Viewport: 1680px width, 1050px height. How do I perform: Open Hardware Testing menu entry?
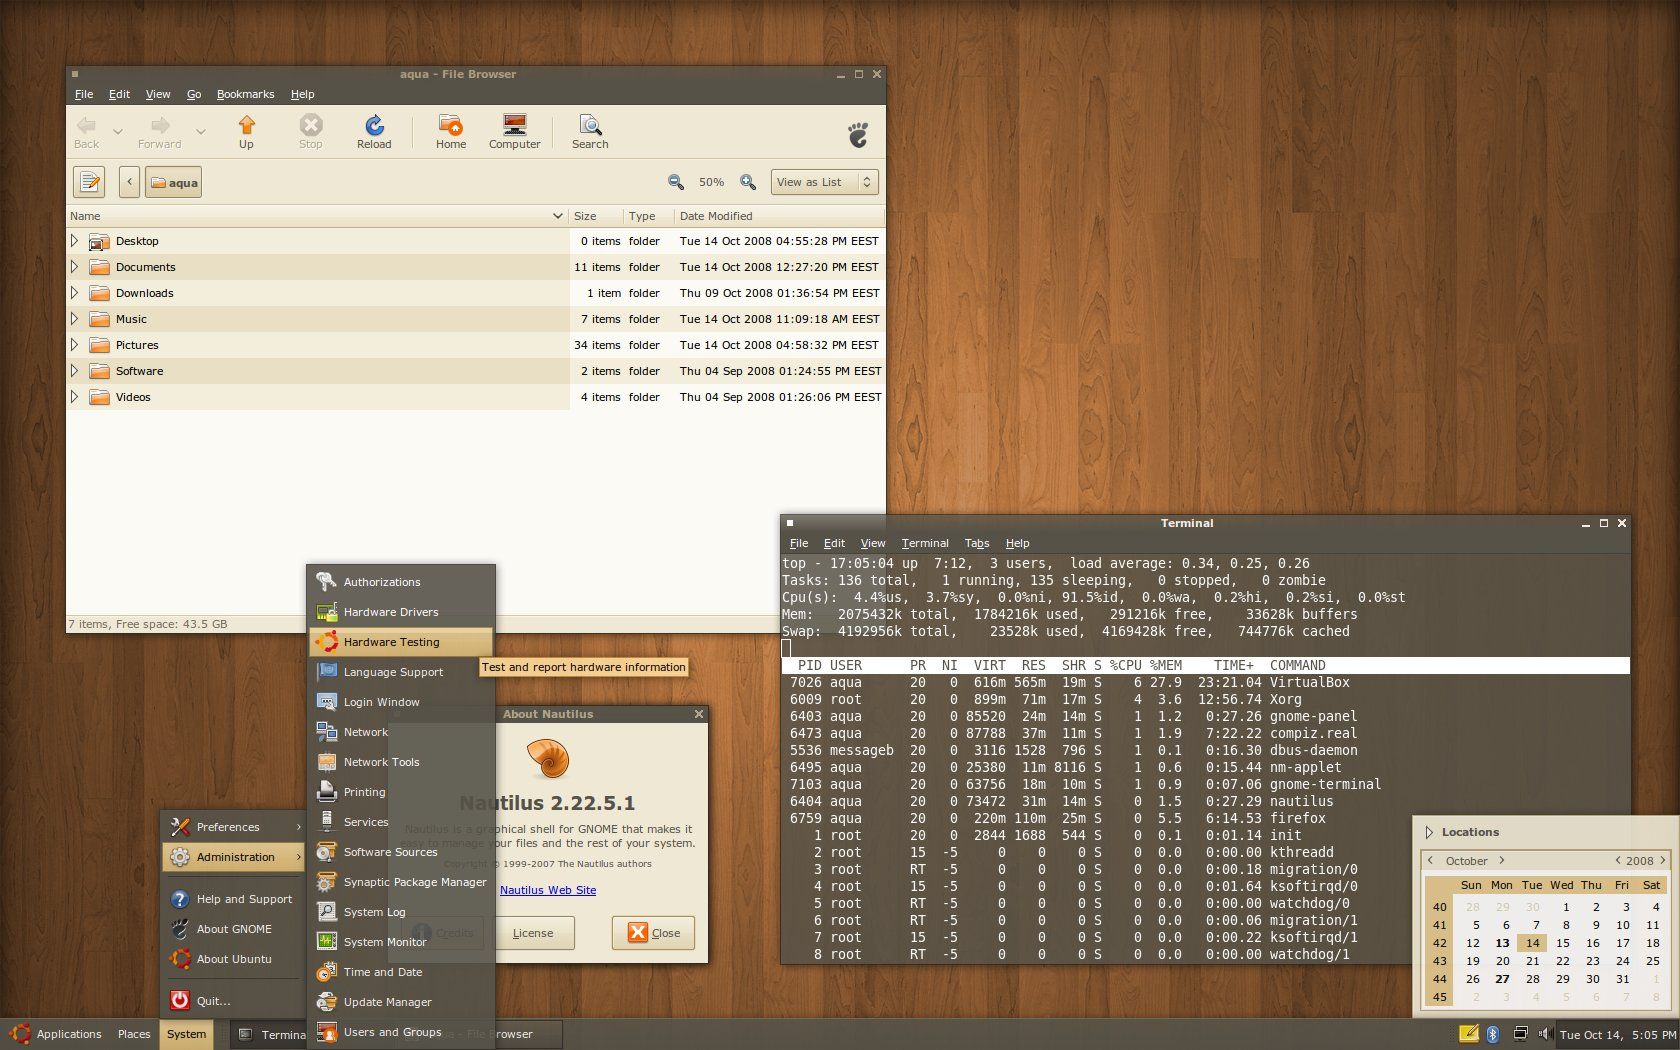tap(401, 642)
